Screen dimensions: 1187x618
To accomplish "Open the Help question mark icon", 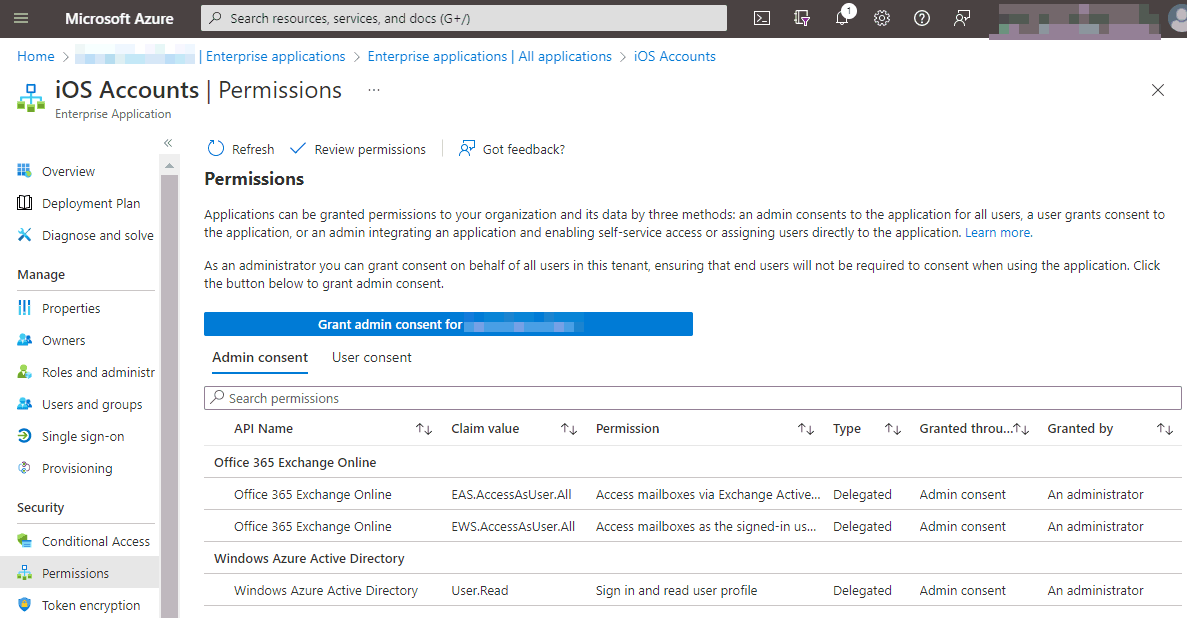I will tap(922, 18).
